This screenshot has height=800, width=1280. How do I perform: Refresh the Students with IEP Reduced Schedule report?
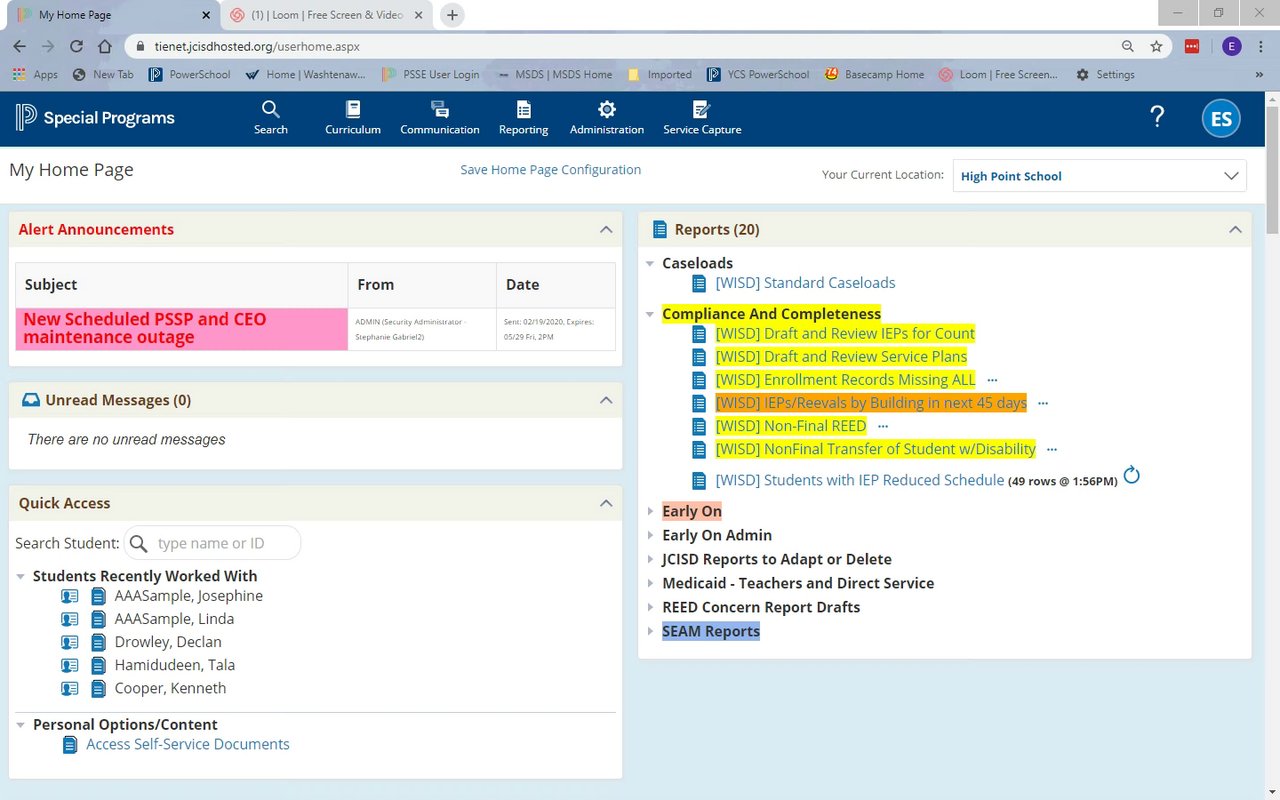click(x=1132, y=475)
